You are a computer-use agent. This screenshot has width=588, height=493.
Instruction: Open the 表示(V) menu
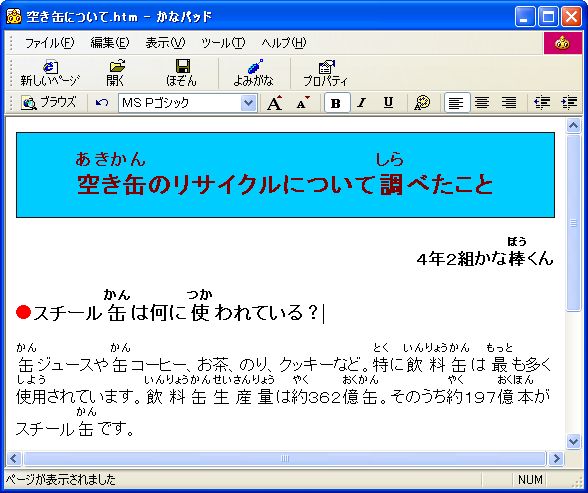[x=165, y=43]
